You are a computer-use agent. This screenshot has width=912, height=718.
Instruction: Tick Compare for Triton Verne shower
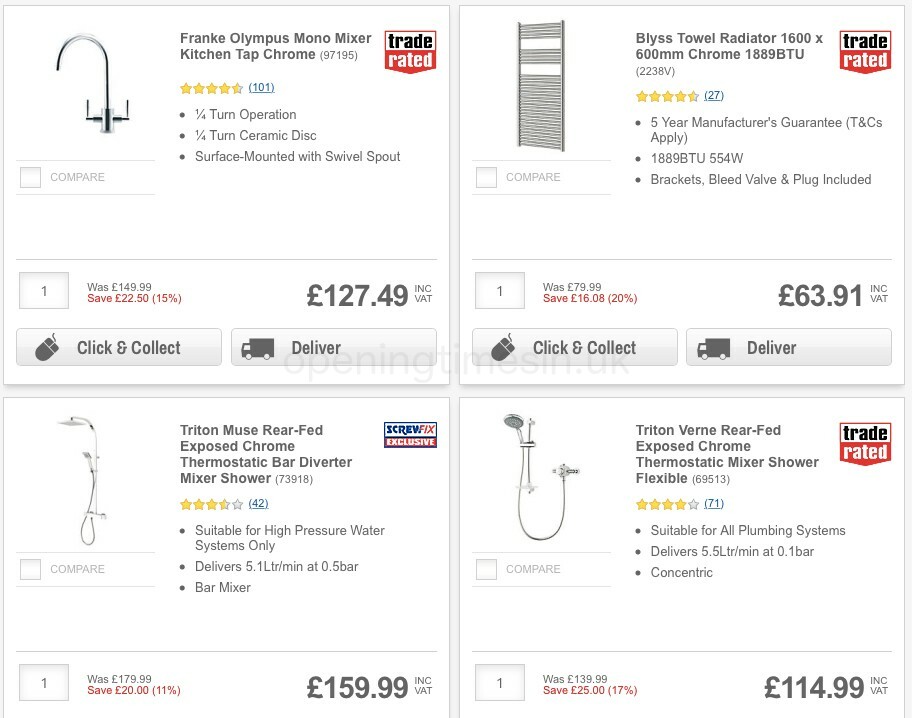pyautogui.click(x=486, y=569)
